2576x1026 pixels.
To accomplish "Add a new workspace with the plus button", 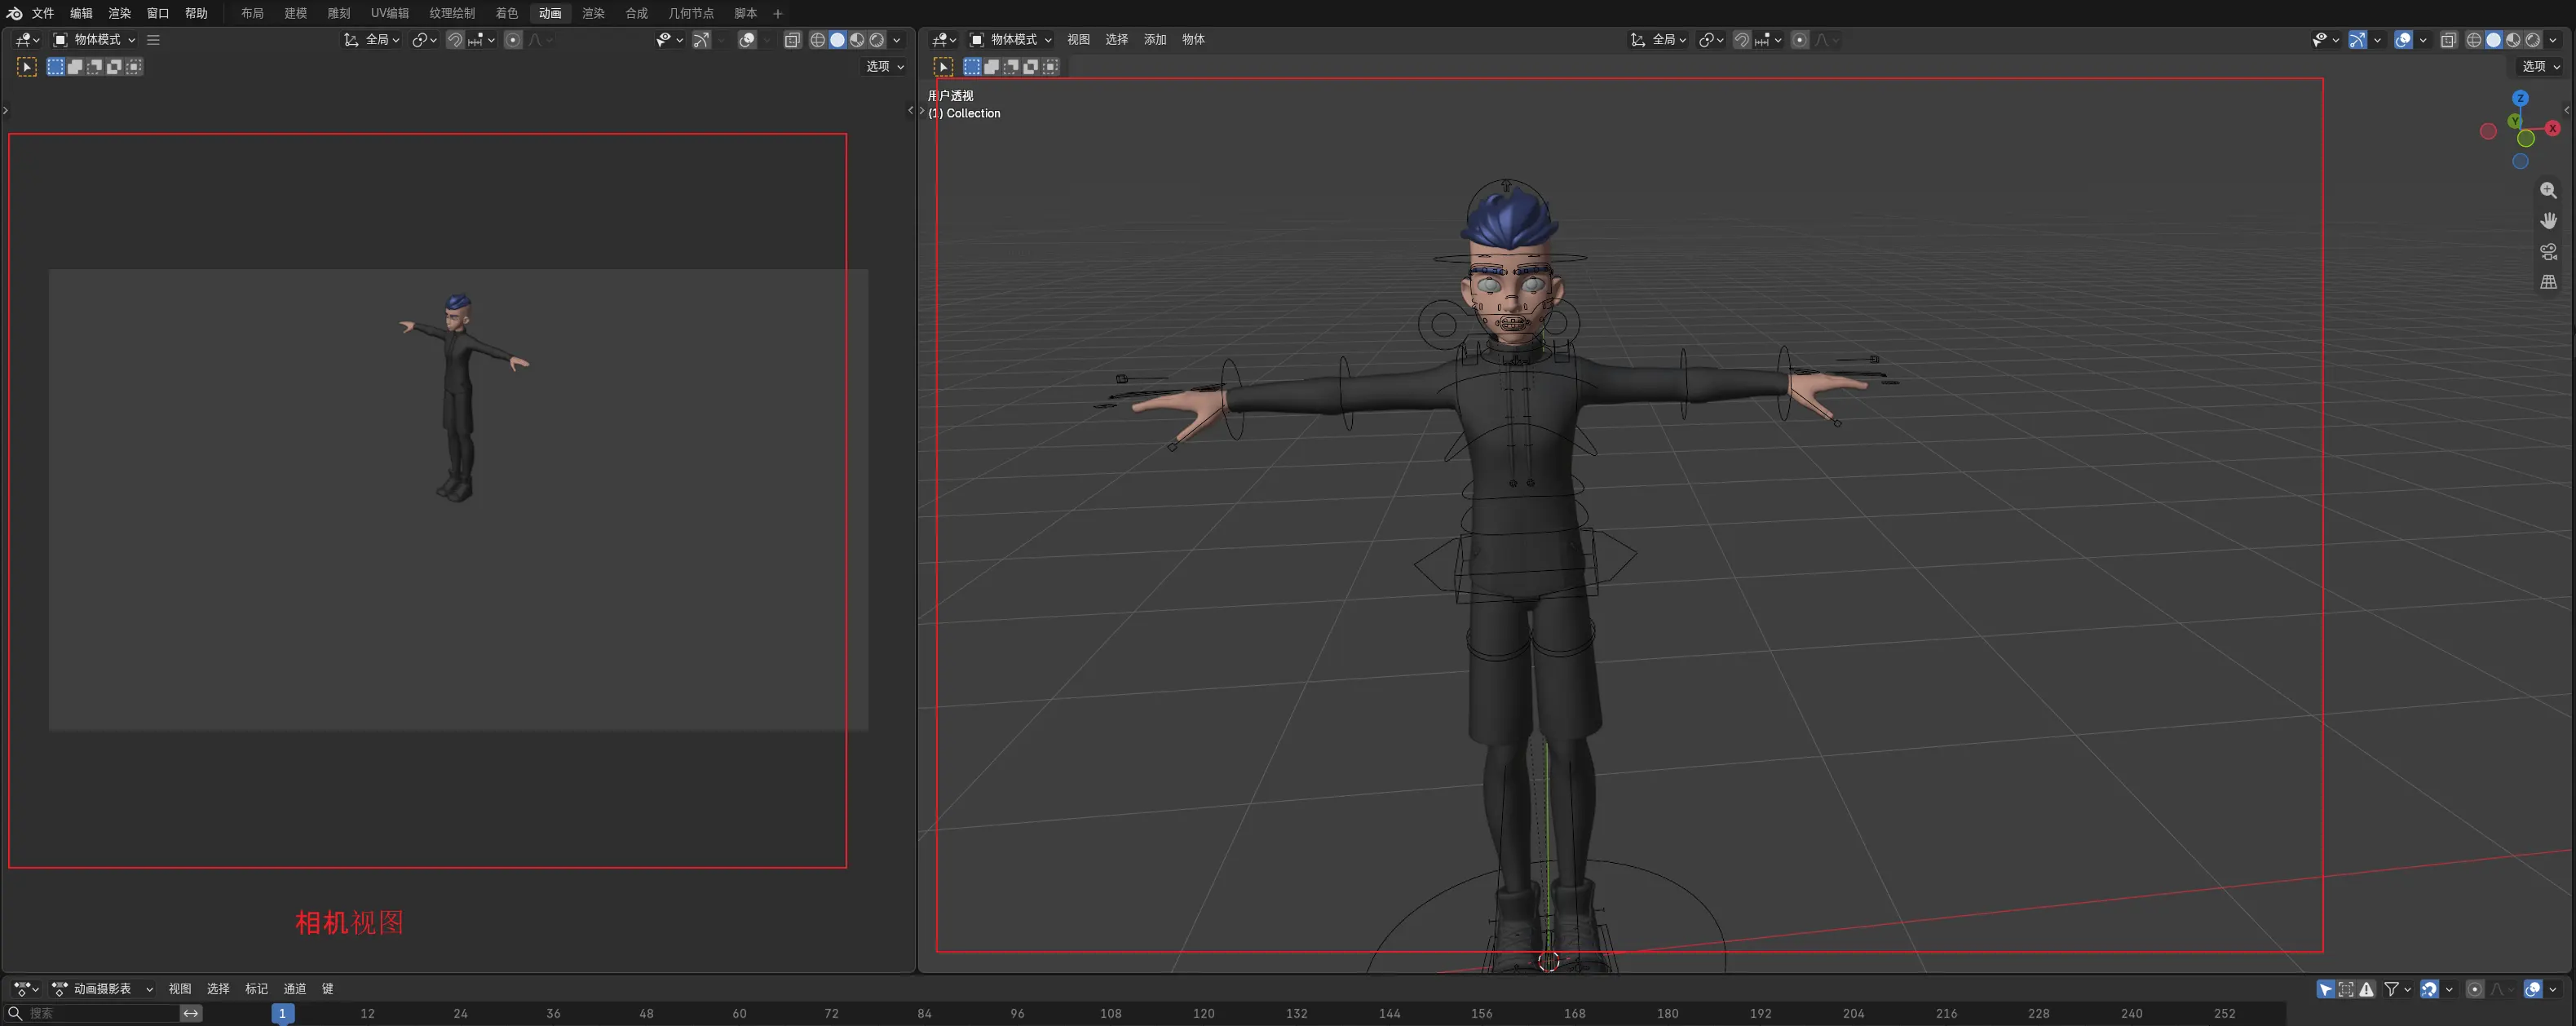I will (x=777, y=13).
